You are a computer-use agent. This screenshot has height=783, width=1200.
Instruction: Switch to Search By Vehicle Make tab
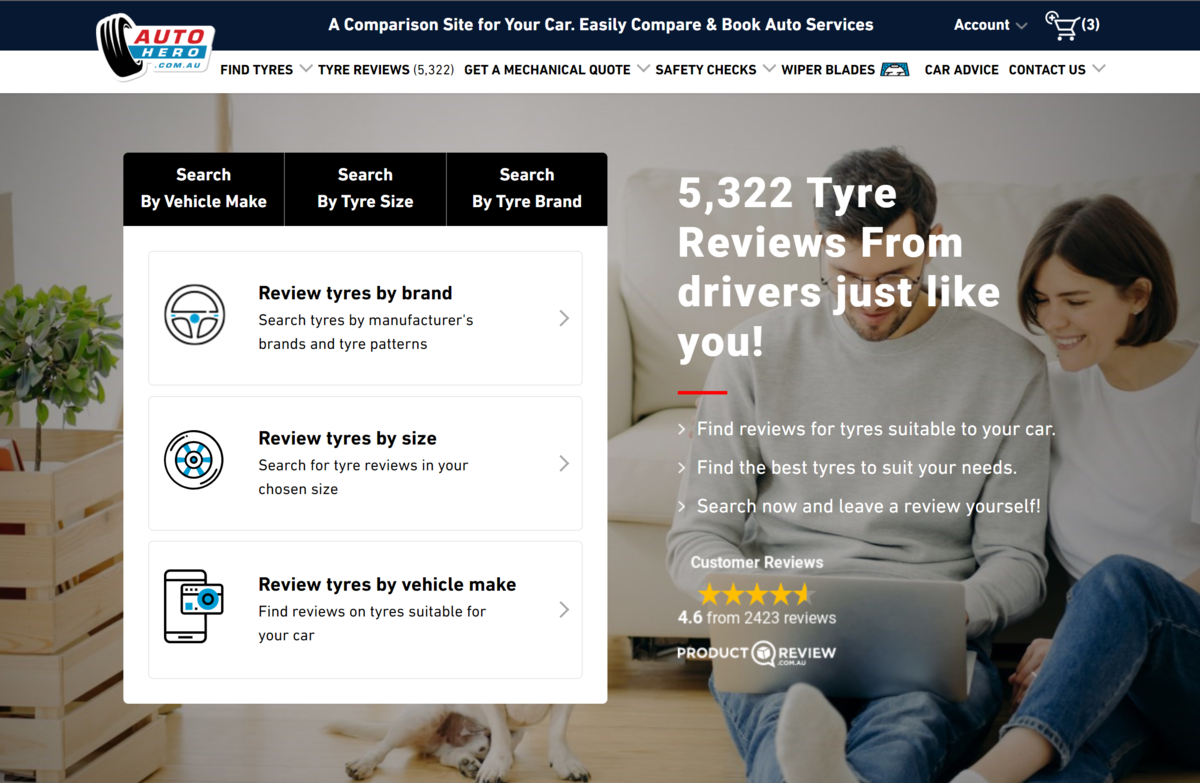coord(204,188)
